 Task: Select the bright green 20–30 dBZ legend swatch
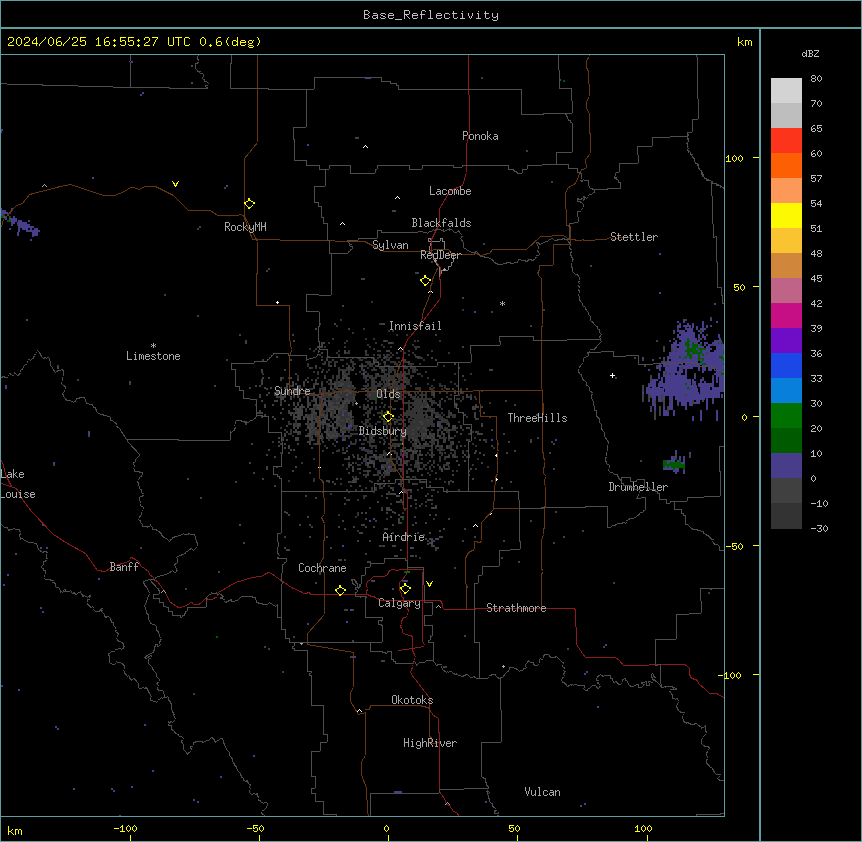pos(786,416)
